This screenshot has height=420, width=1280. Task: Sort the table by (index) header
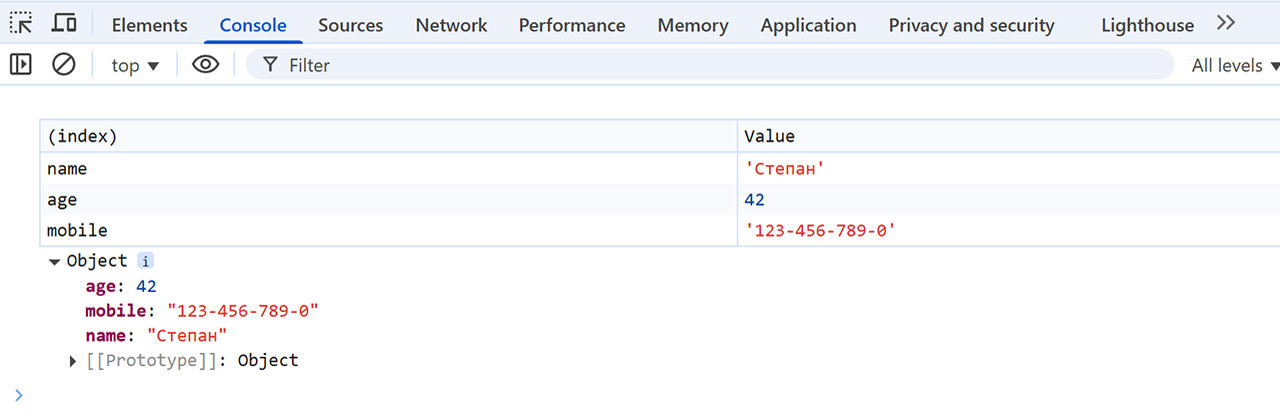pos(389,136)
